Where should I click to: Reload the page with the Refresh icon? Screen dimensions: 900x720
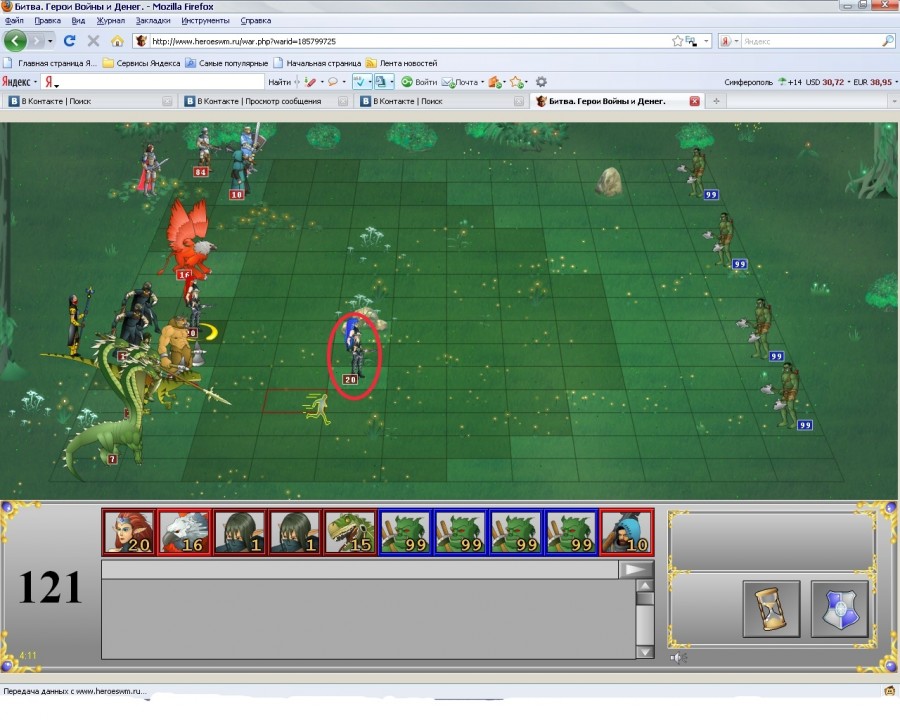click(69, 41)
